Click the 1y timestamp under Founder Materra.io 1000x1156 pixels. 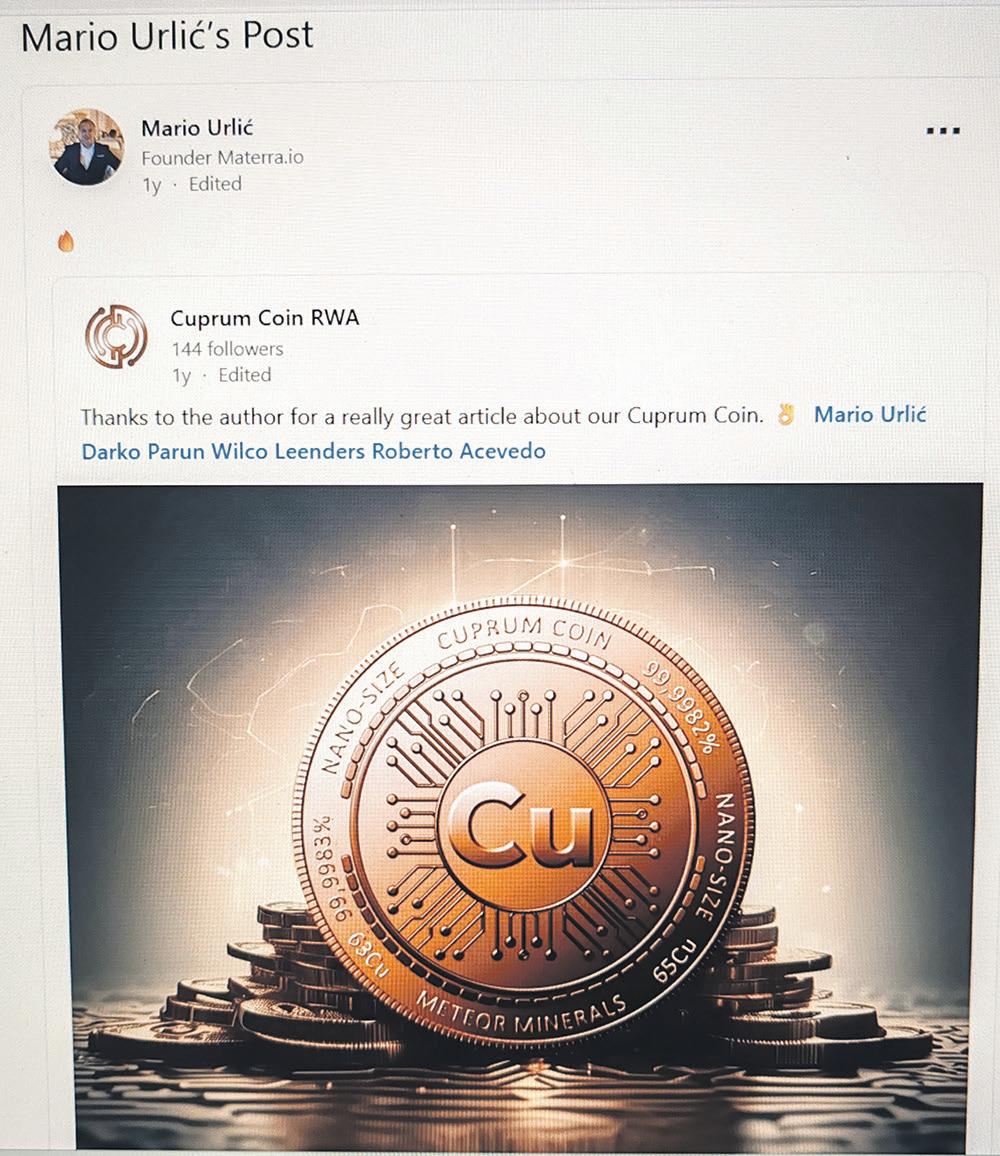pyautogui.click(x=151, y=185)
